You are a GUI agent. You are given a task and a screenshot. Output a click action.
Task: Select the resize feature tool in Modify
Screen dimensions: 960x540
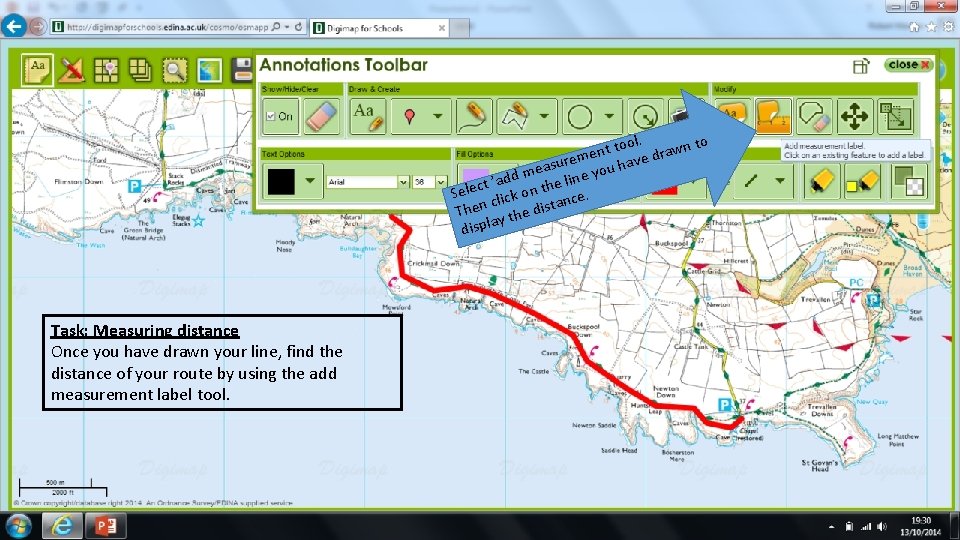click(895, 116)
